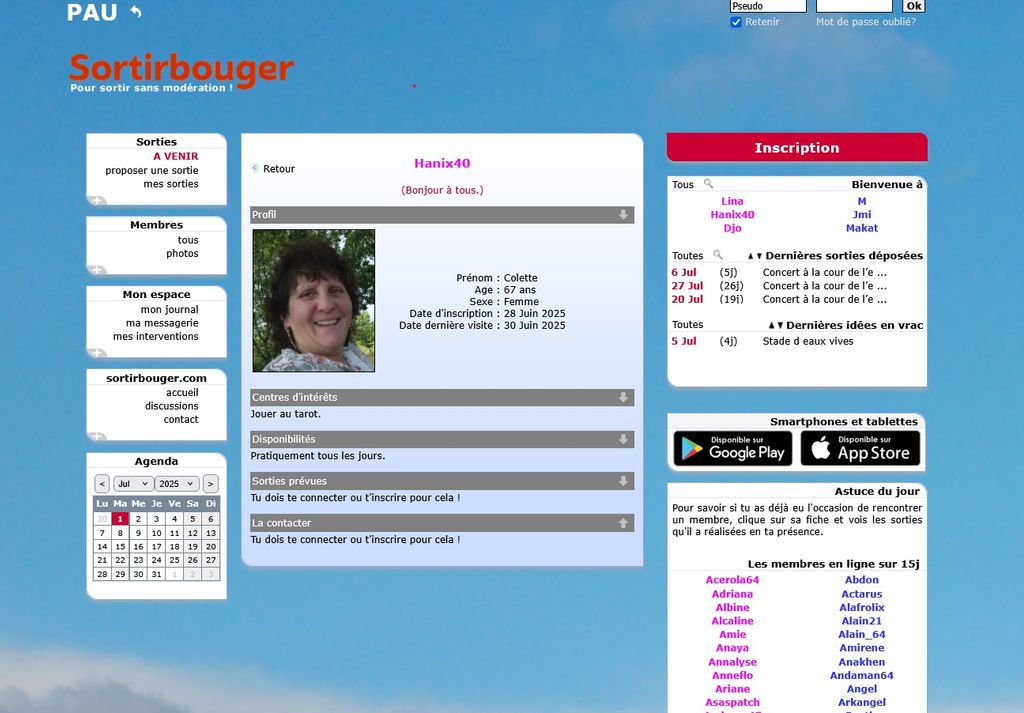Open online member Acerola64
This screenshot has width=1024, height=713.
732,580
